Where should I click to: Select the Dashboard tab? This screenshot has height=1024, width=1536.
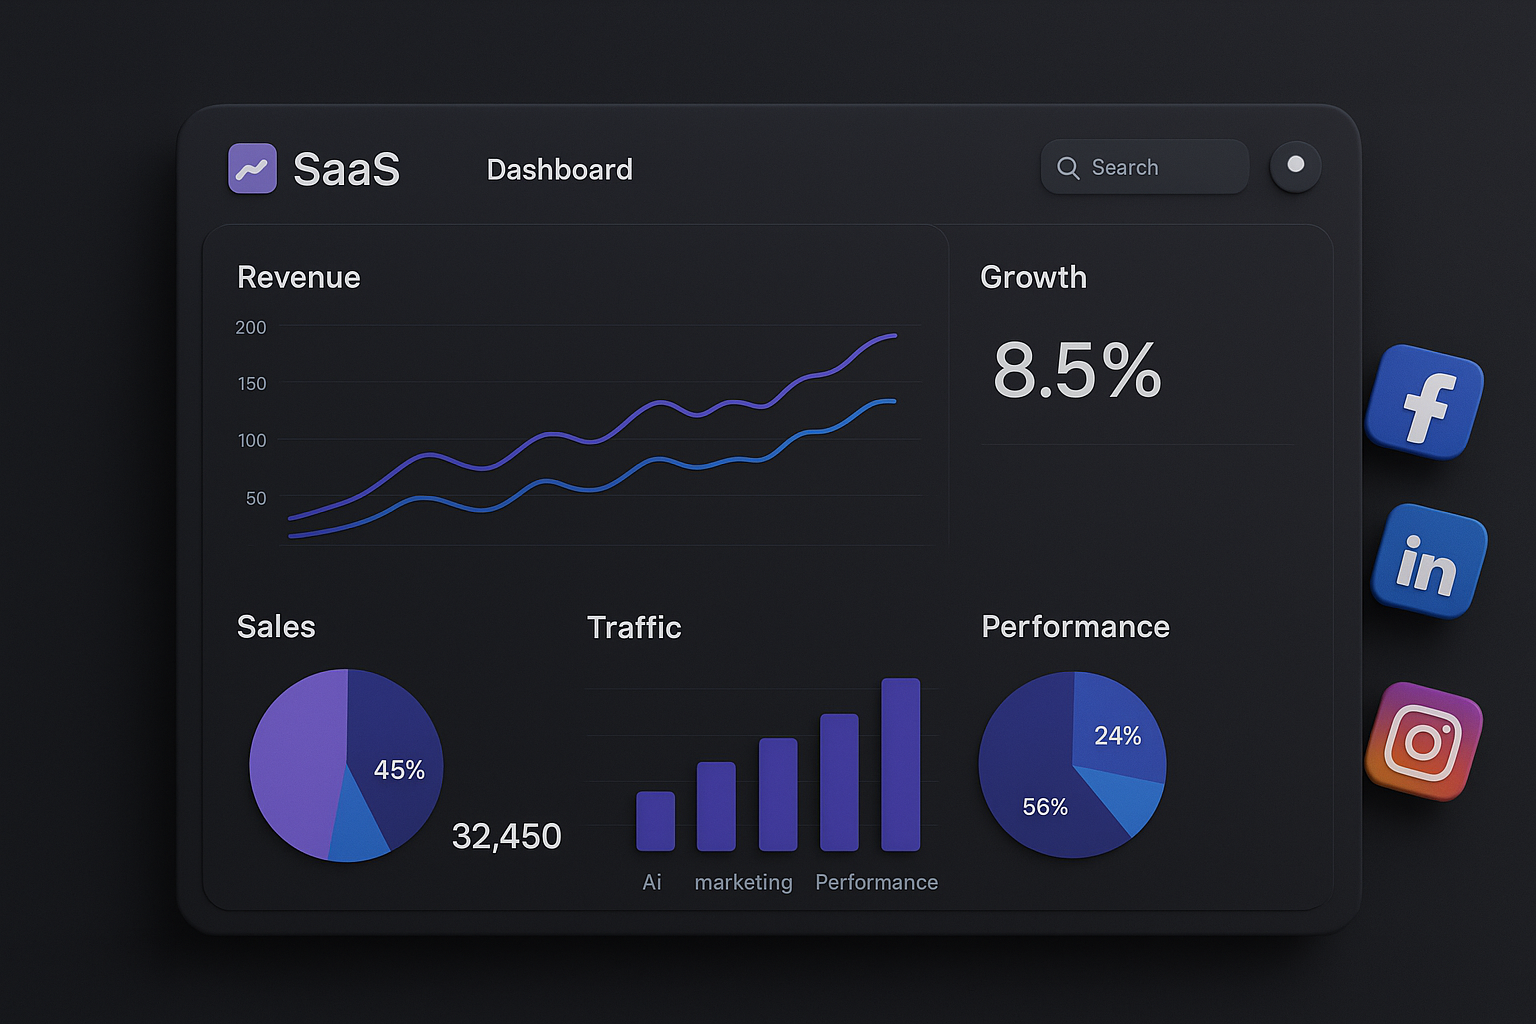560,170
